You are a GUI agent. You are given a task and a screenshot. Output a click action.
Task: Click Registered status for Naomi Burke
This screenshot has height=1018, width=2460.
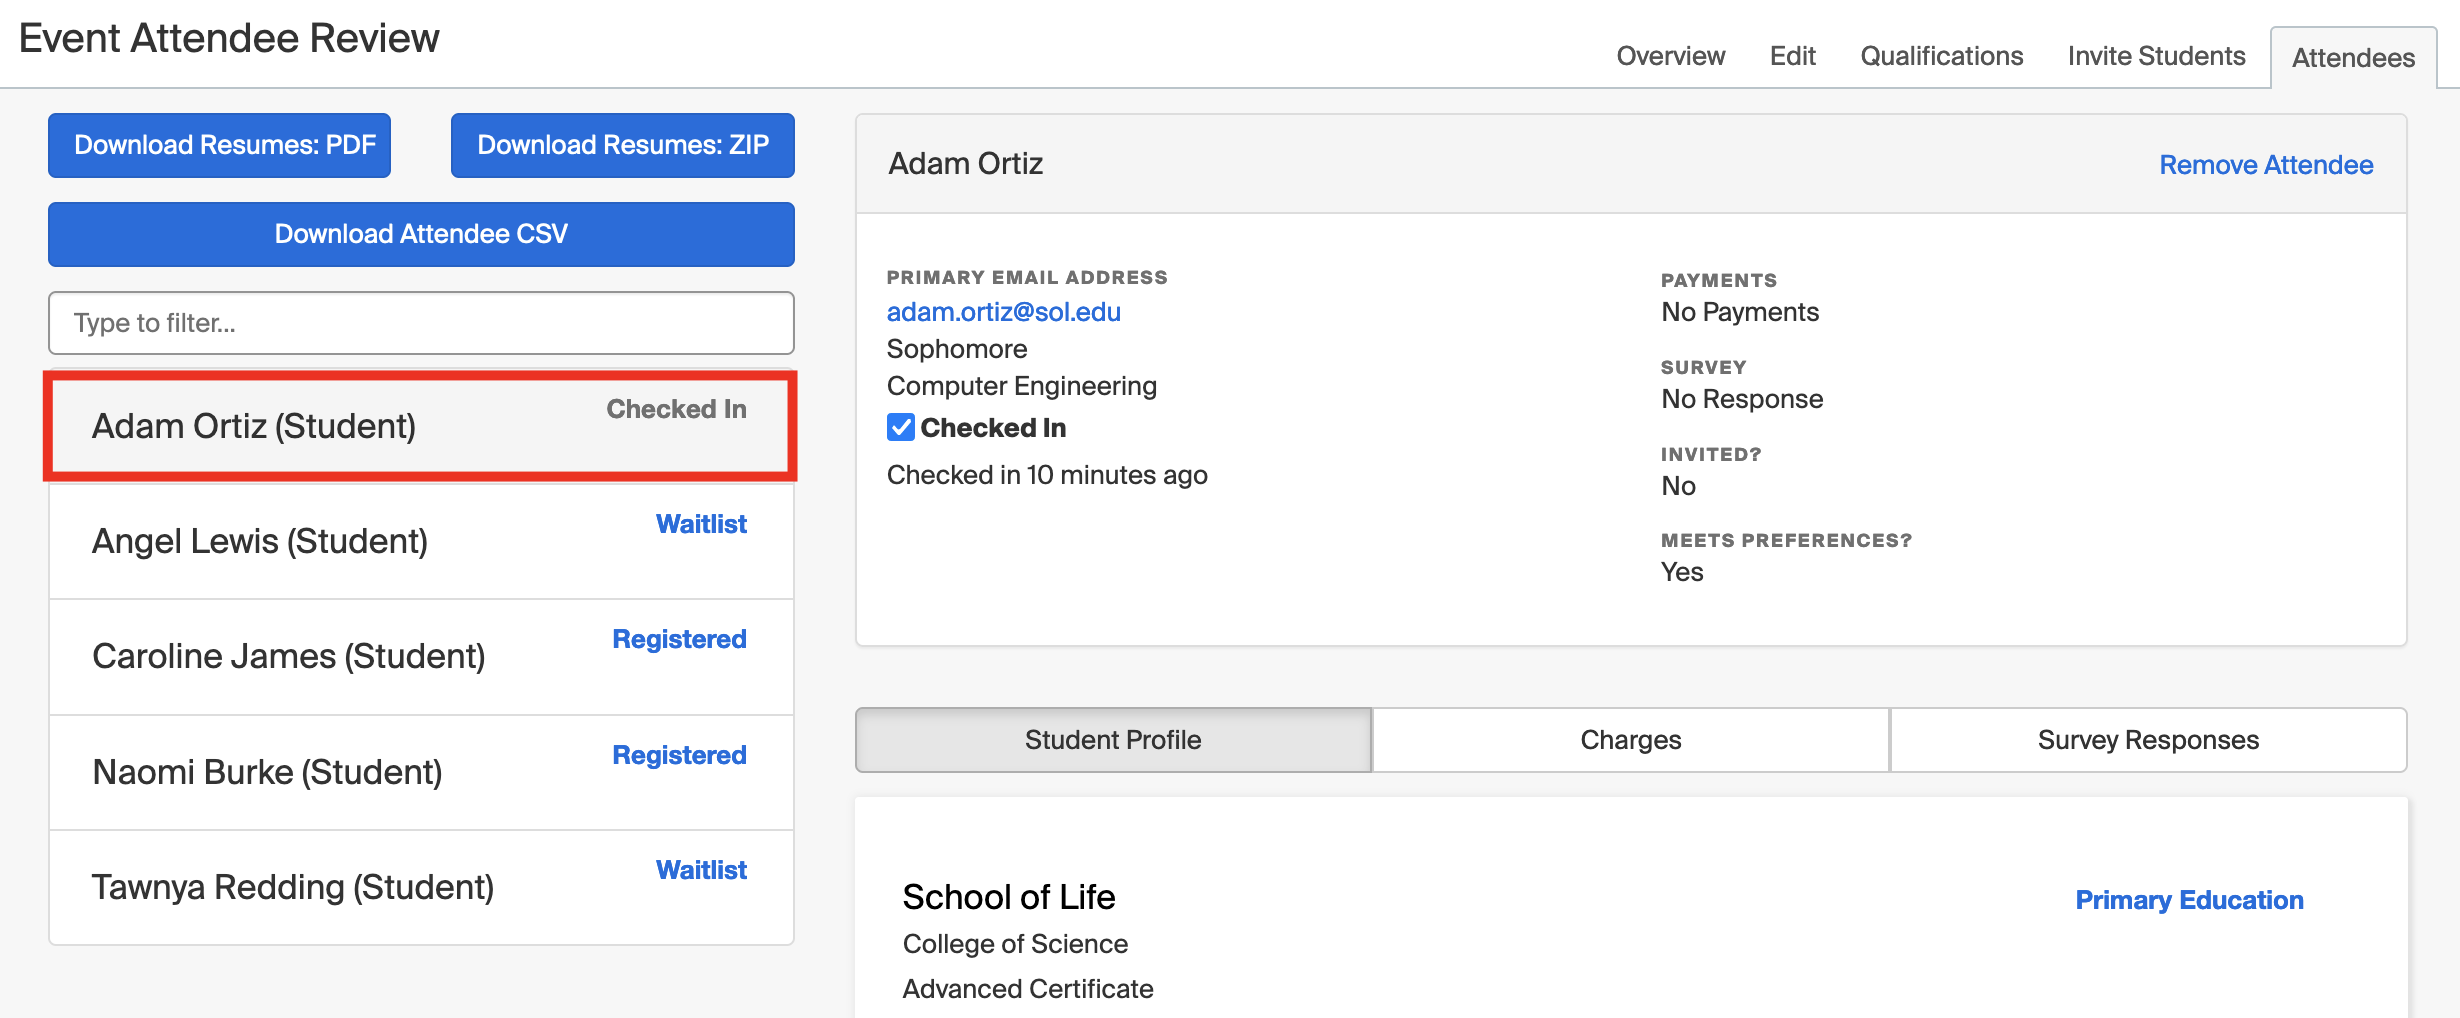tap(679, 755)
